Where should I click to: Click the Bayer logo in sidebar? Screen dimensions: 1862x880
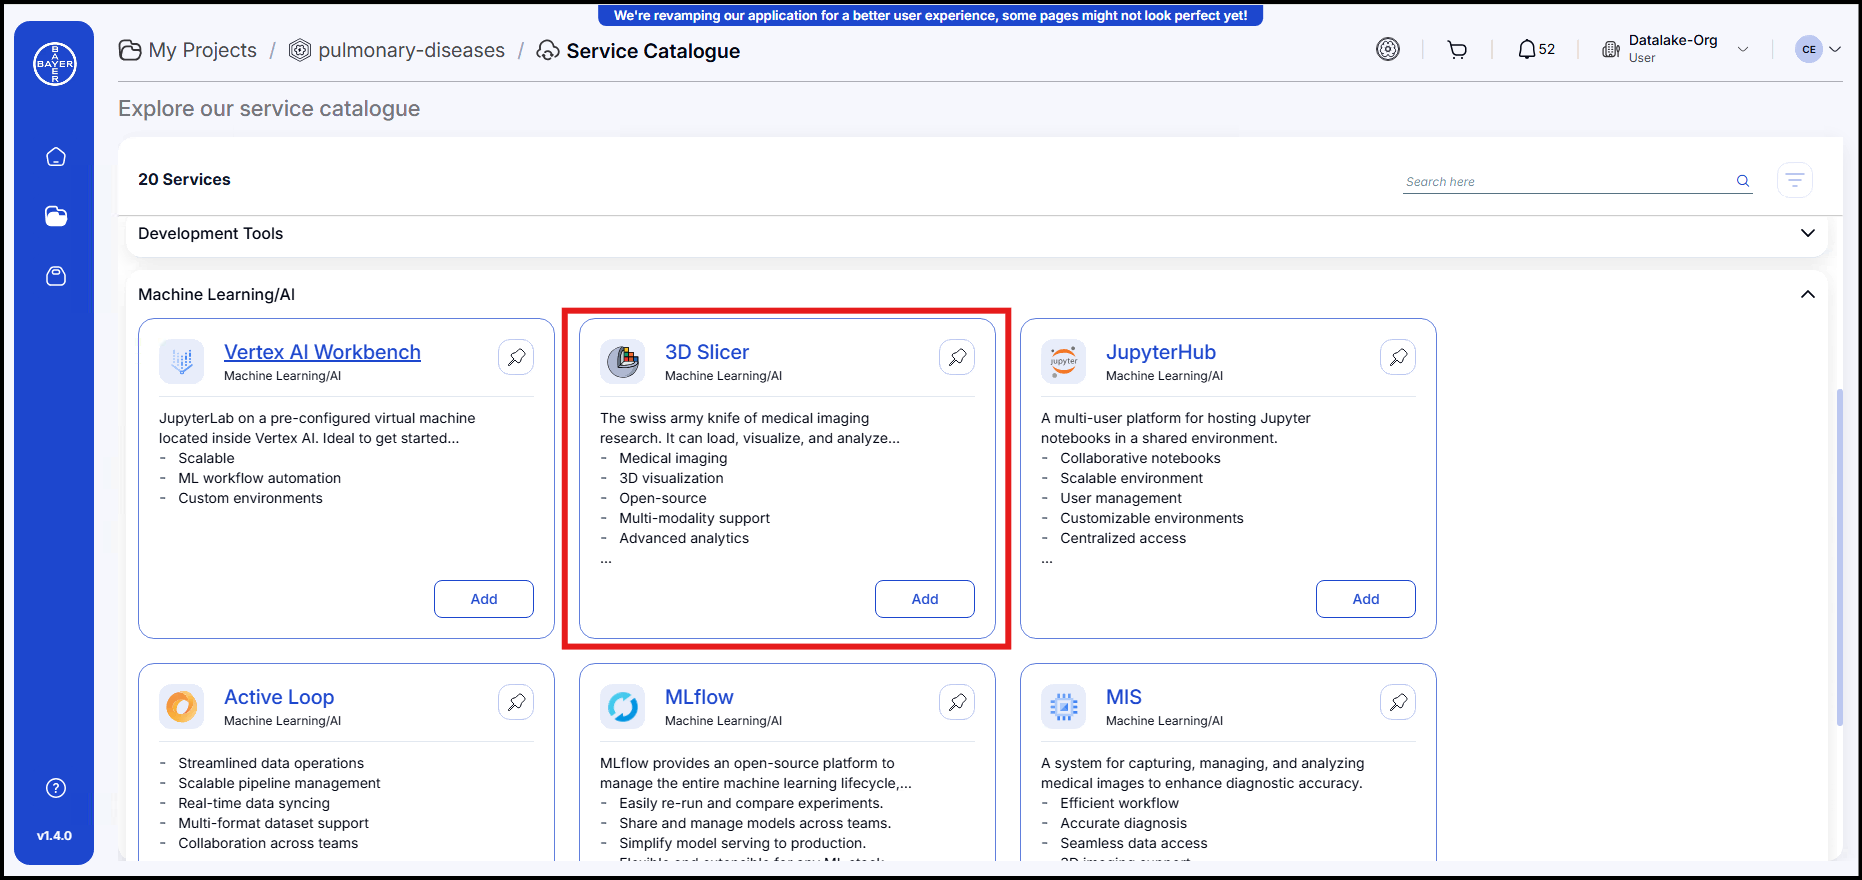pyautogui.click(x=55, y=64)
